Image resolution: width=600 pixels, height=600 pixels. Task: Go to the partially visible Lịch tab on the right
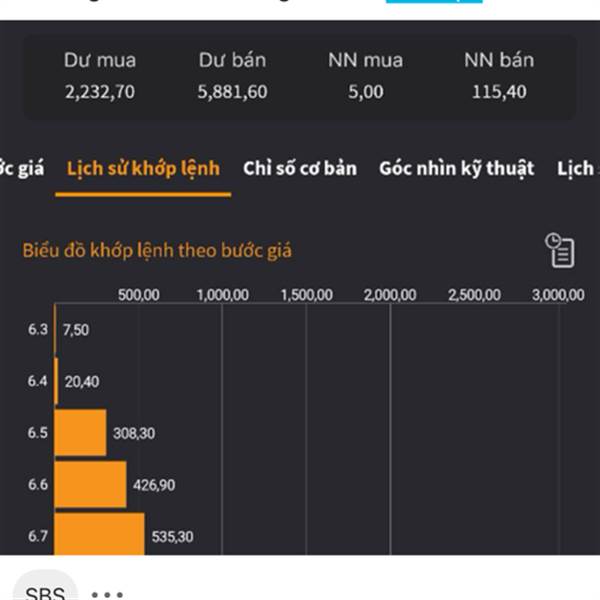[576, 168]
